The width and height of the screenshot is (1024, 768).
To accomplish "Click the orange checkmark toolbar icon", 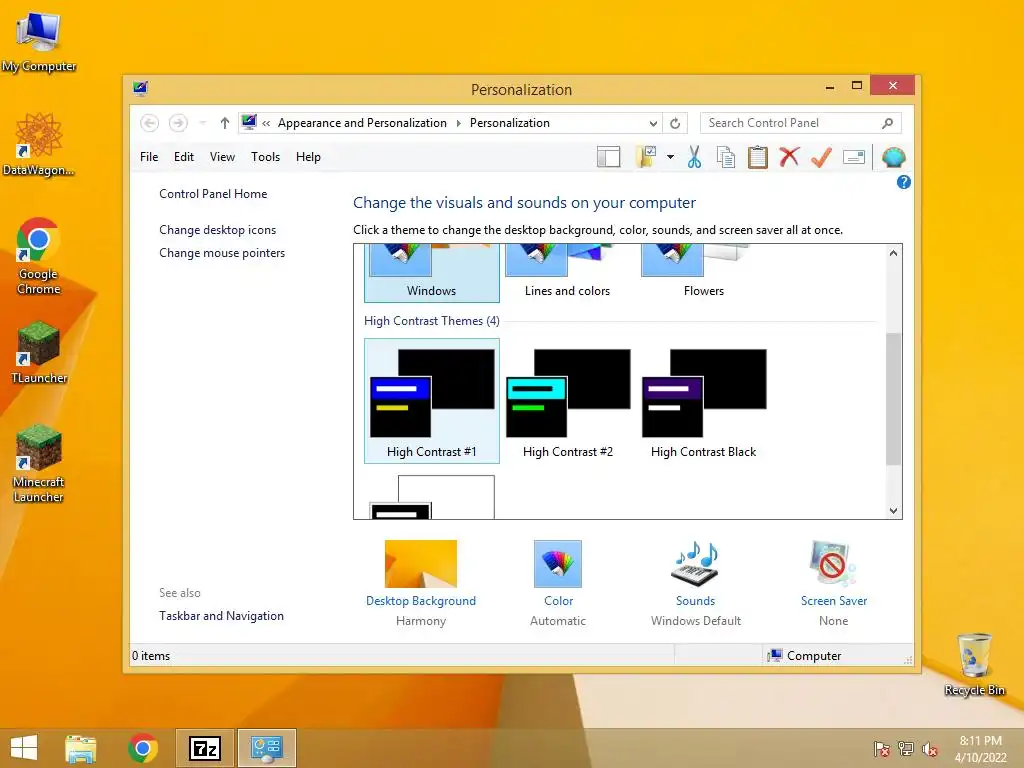I will click(822, 157).
